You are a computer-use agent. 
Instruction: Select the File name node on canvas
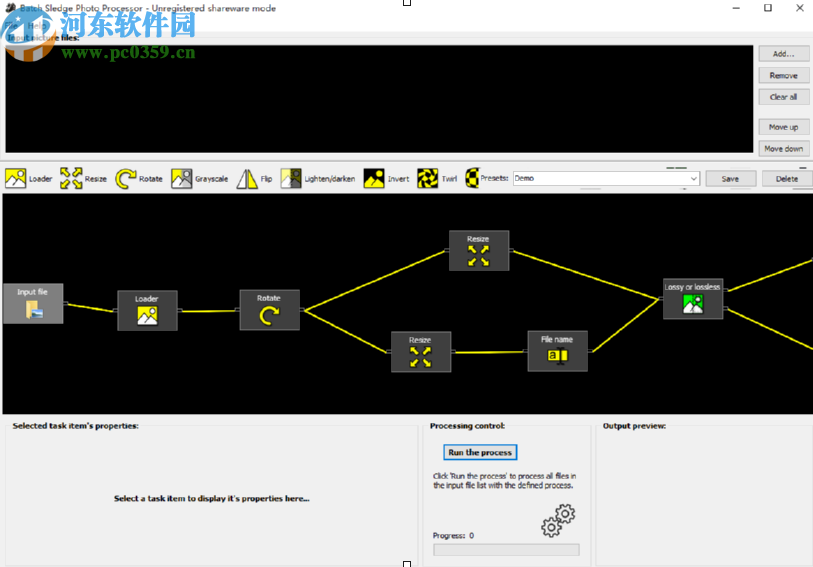pos(557,351)
